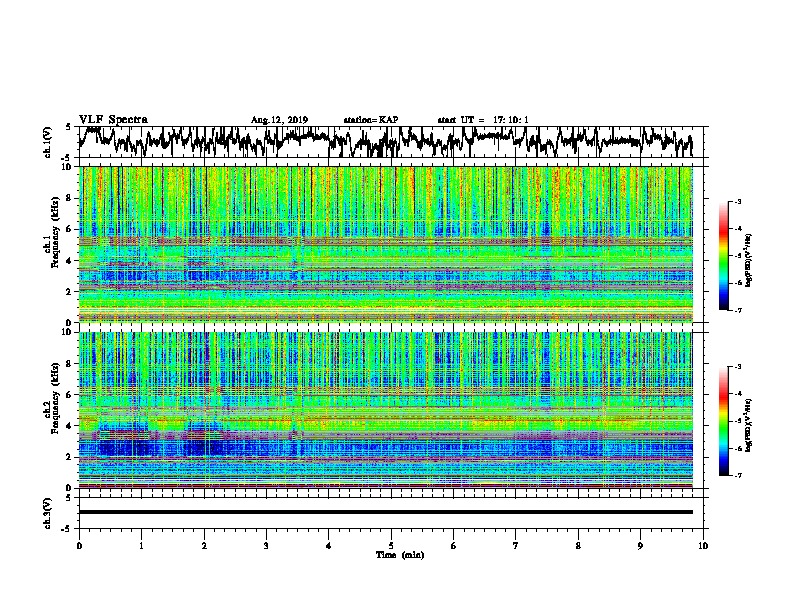The image size is (792, 612).
Task: Click the "5" tick on ch.3(V) axis
Action: 69,498
